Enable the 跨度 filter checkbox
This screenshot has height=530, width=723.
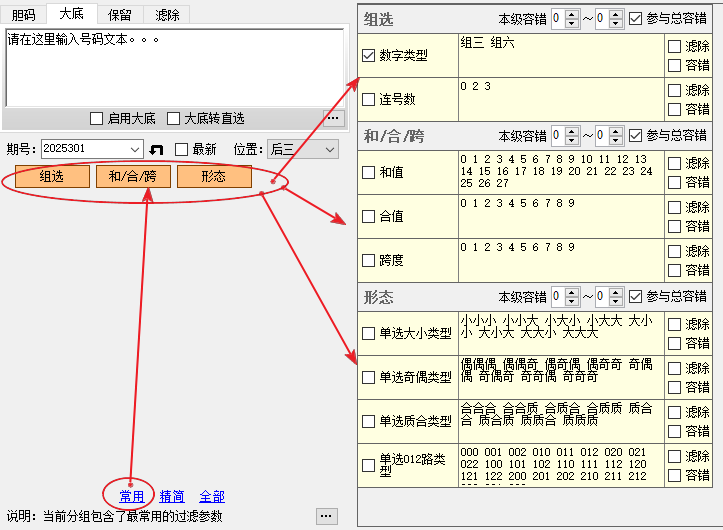[x=368, y=260]
